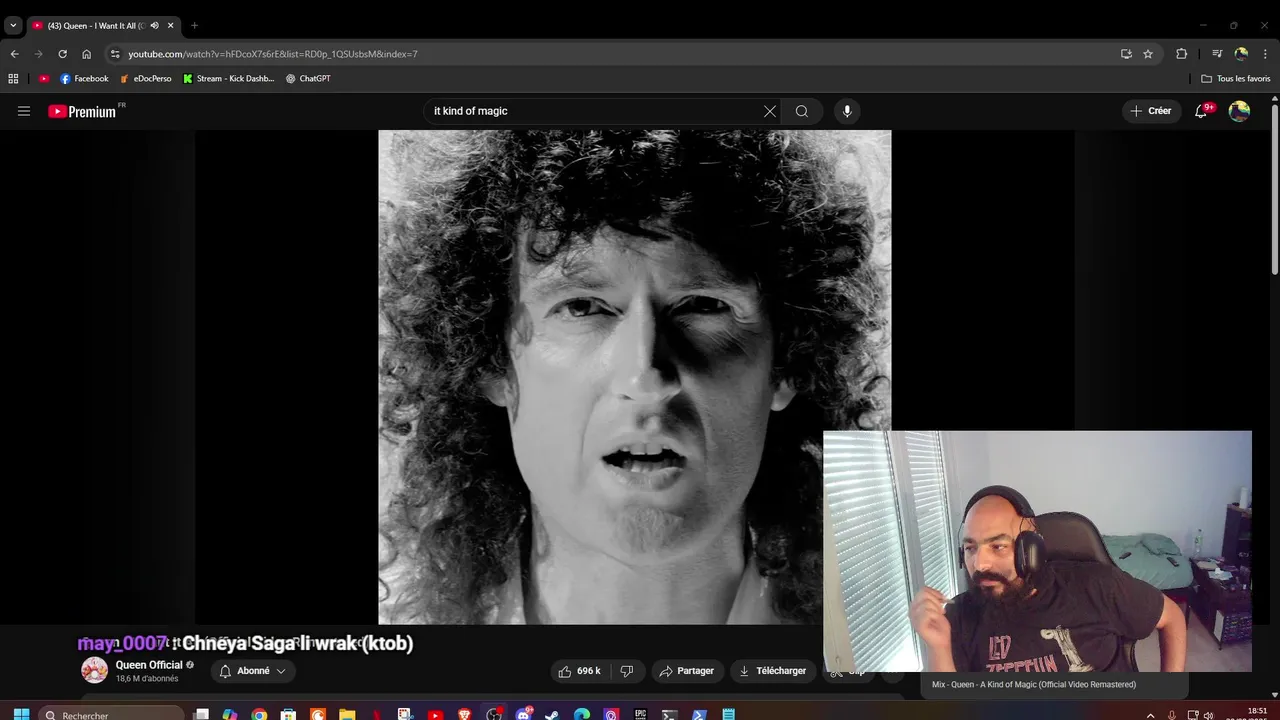Open Steam from the taskbar
Image resolution: width=1280 pixels, height=720 pixels.
click(552, 715)
